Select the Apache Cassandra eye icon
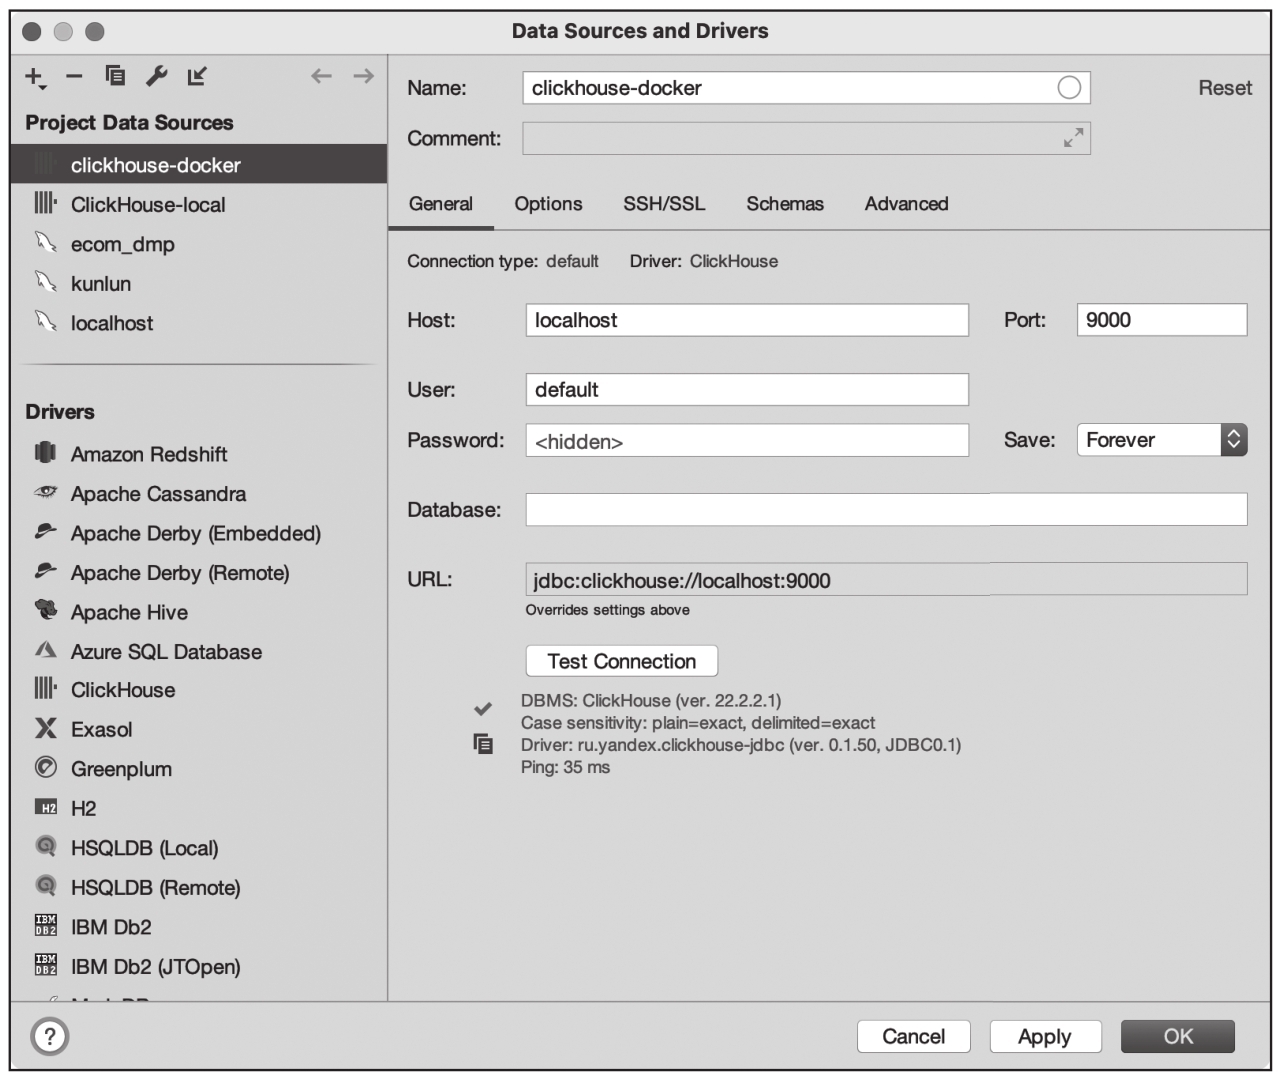 [45, 492]
